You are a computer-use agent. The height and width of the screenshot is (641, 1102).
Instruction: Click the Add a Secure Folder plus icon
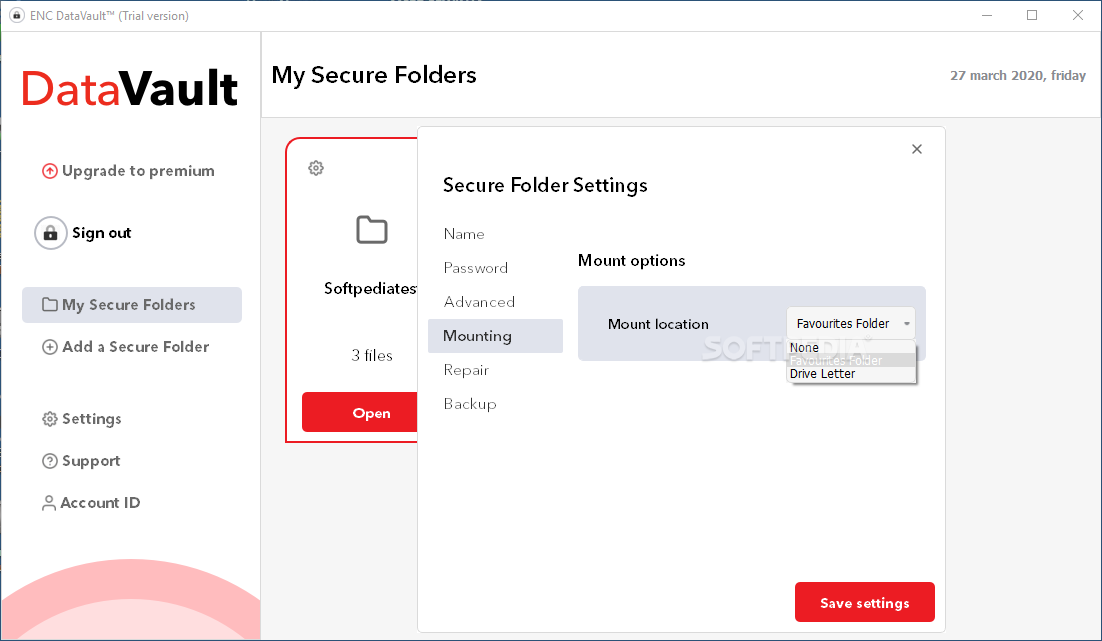[x=50, y=347]
